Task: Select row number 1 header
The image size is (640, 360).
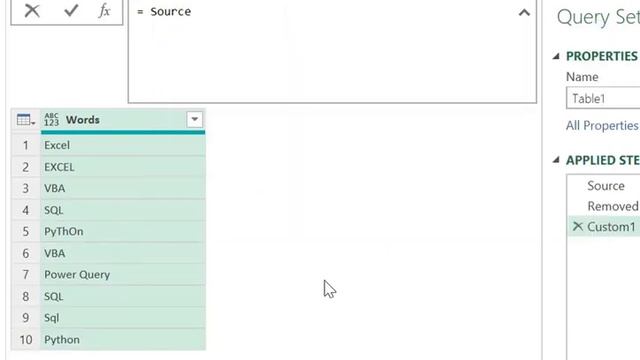Action: pos(26,145)
